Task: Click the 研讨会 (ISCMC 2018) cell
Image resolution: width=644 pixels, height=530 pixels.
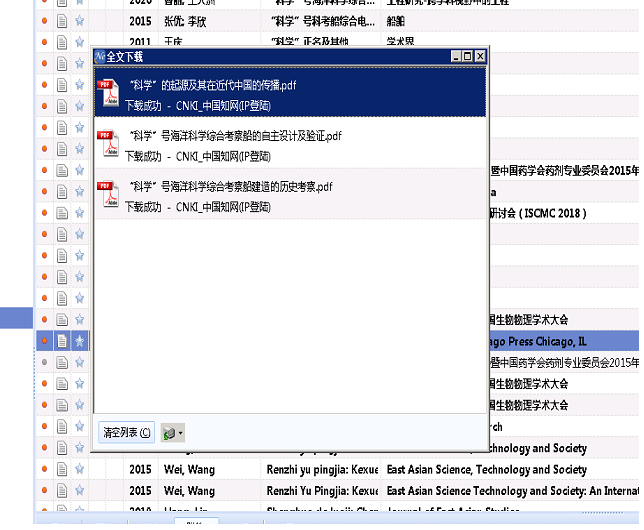Action: tap(538, 213)
